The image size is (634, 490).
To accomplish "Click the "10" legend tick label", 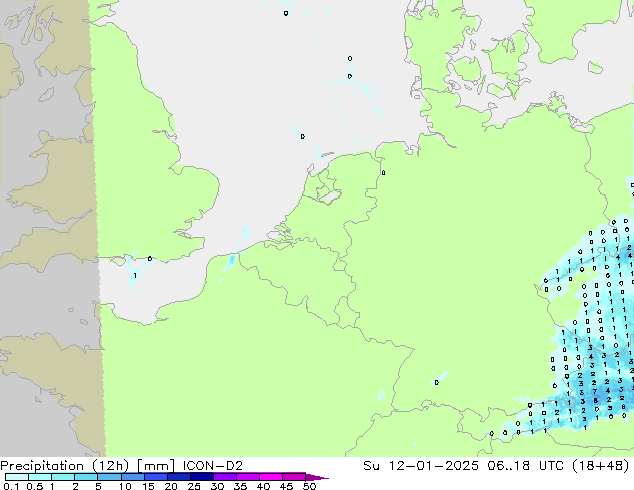I will click(x=125, y=486).
